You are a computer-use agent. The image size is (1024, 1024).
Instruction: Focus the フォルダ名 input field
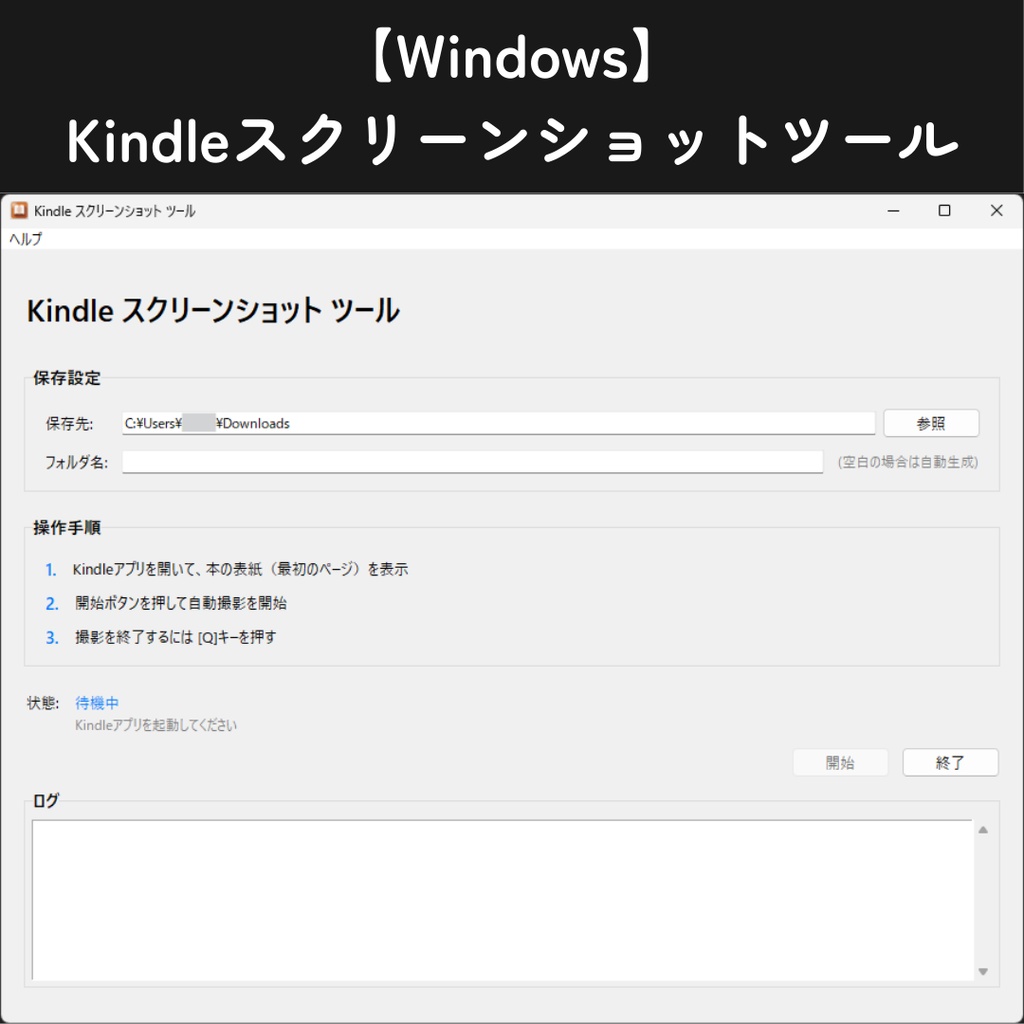[472, 462]
